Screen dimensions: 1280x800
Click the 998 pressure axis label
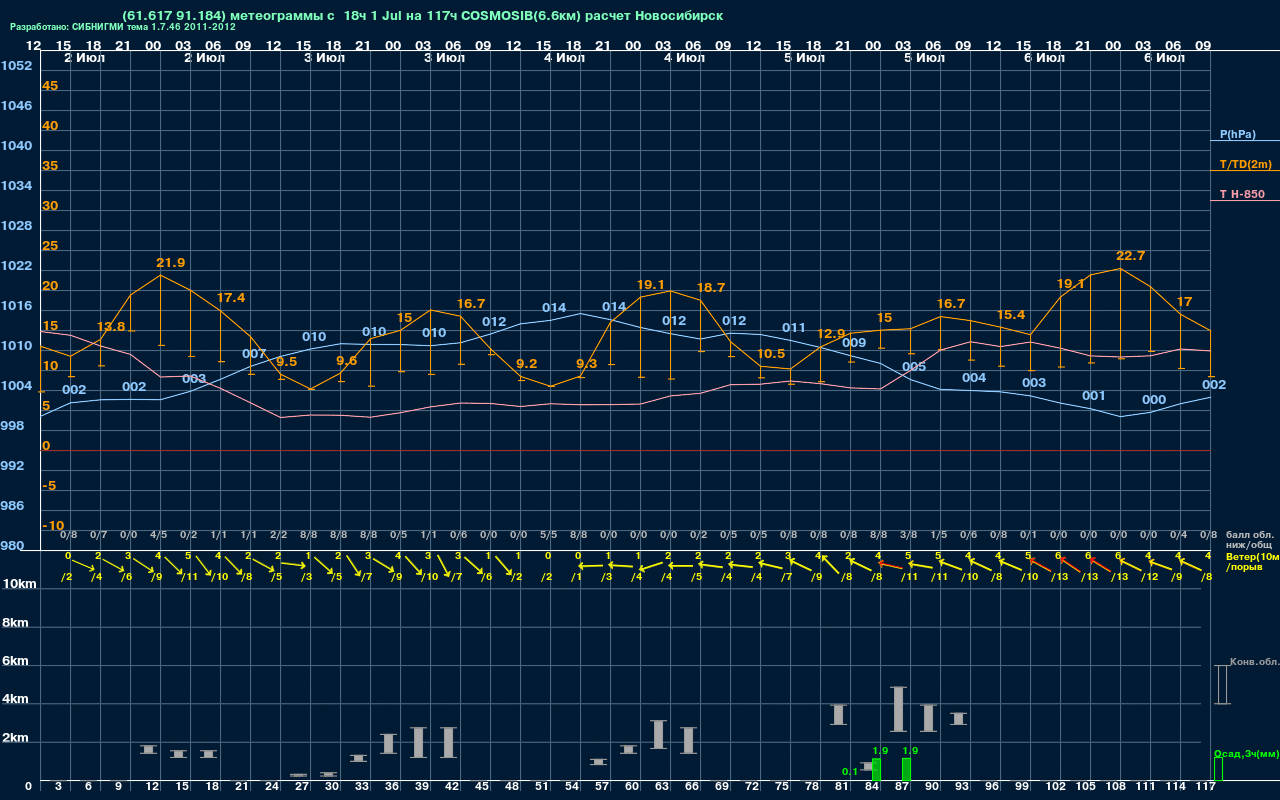click(12, 426)
